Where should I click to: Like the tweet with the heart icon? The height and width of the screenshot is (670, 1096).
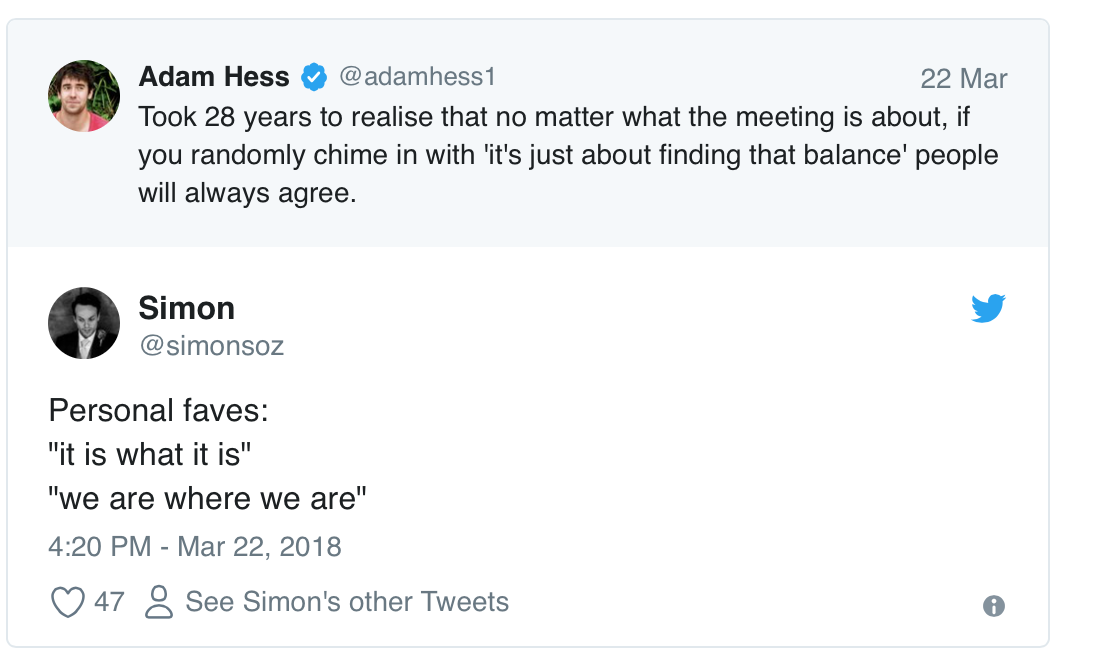[67, 602]
